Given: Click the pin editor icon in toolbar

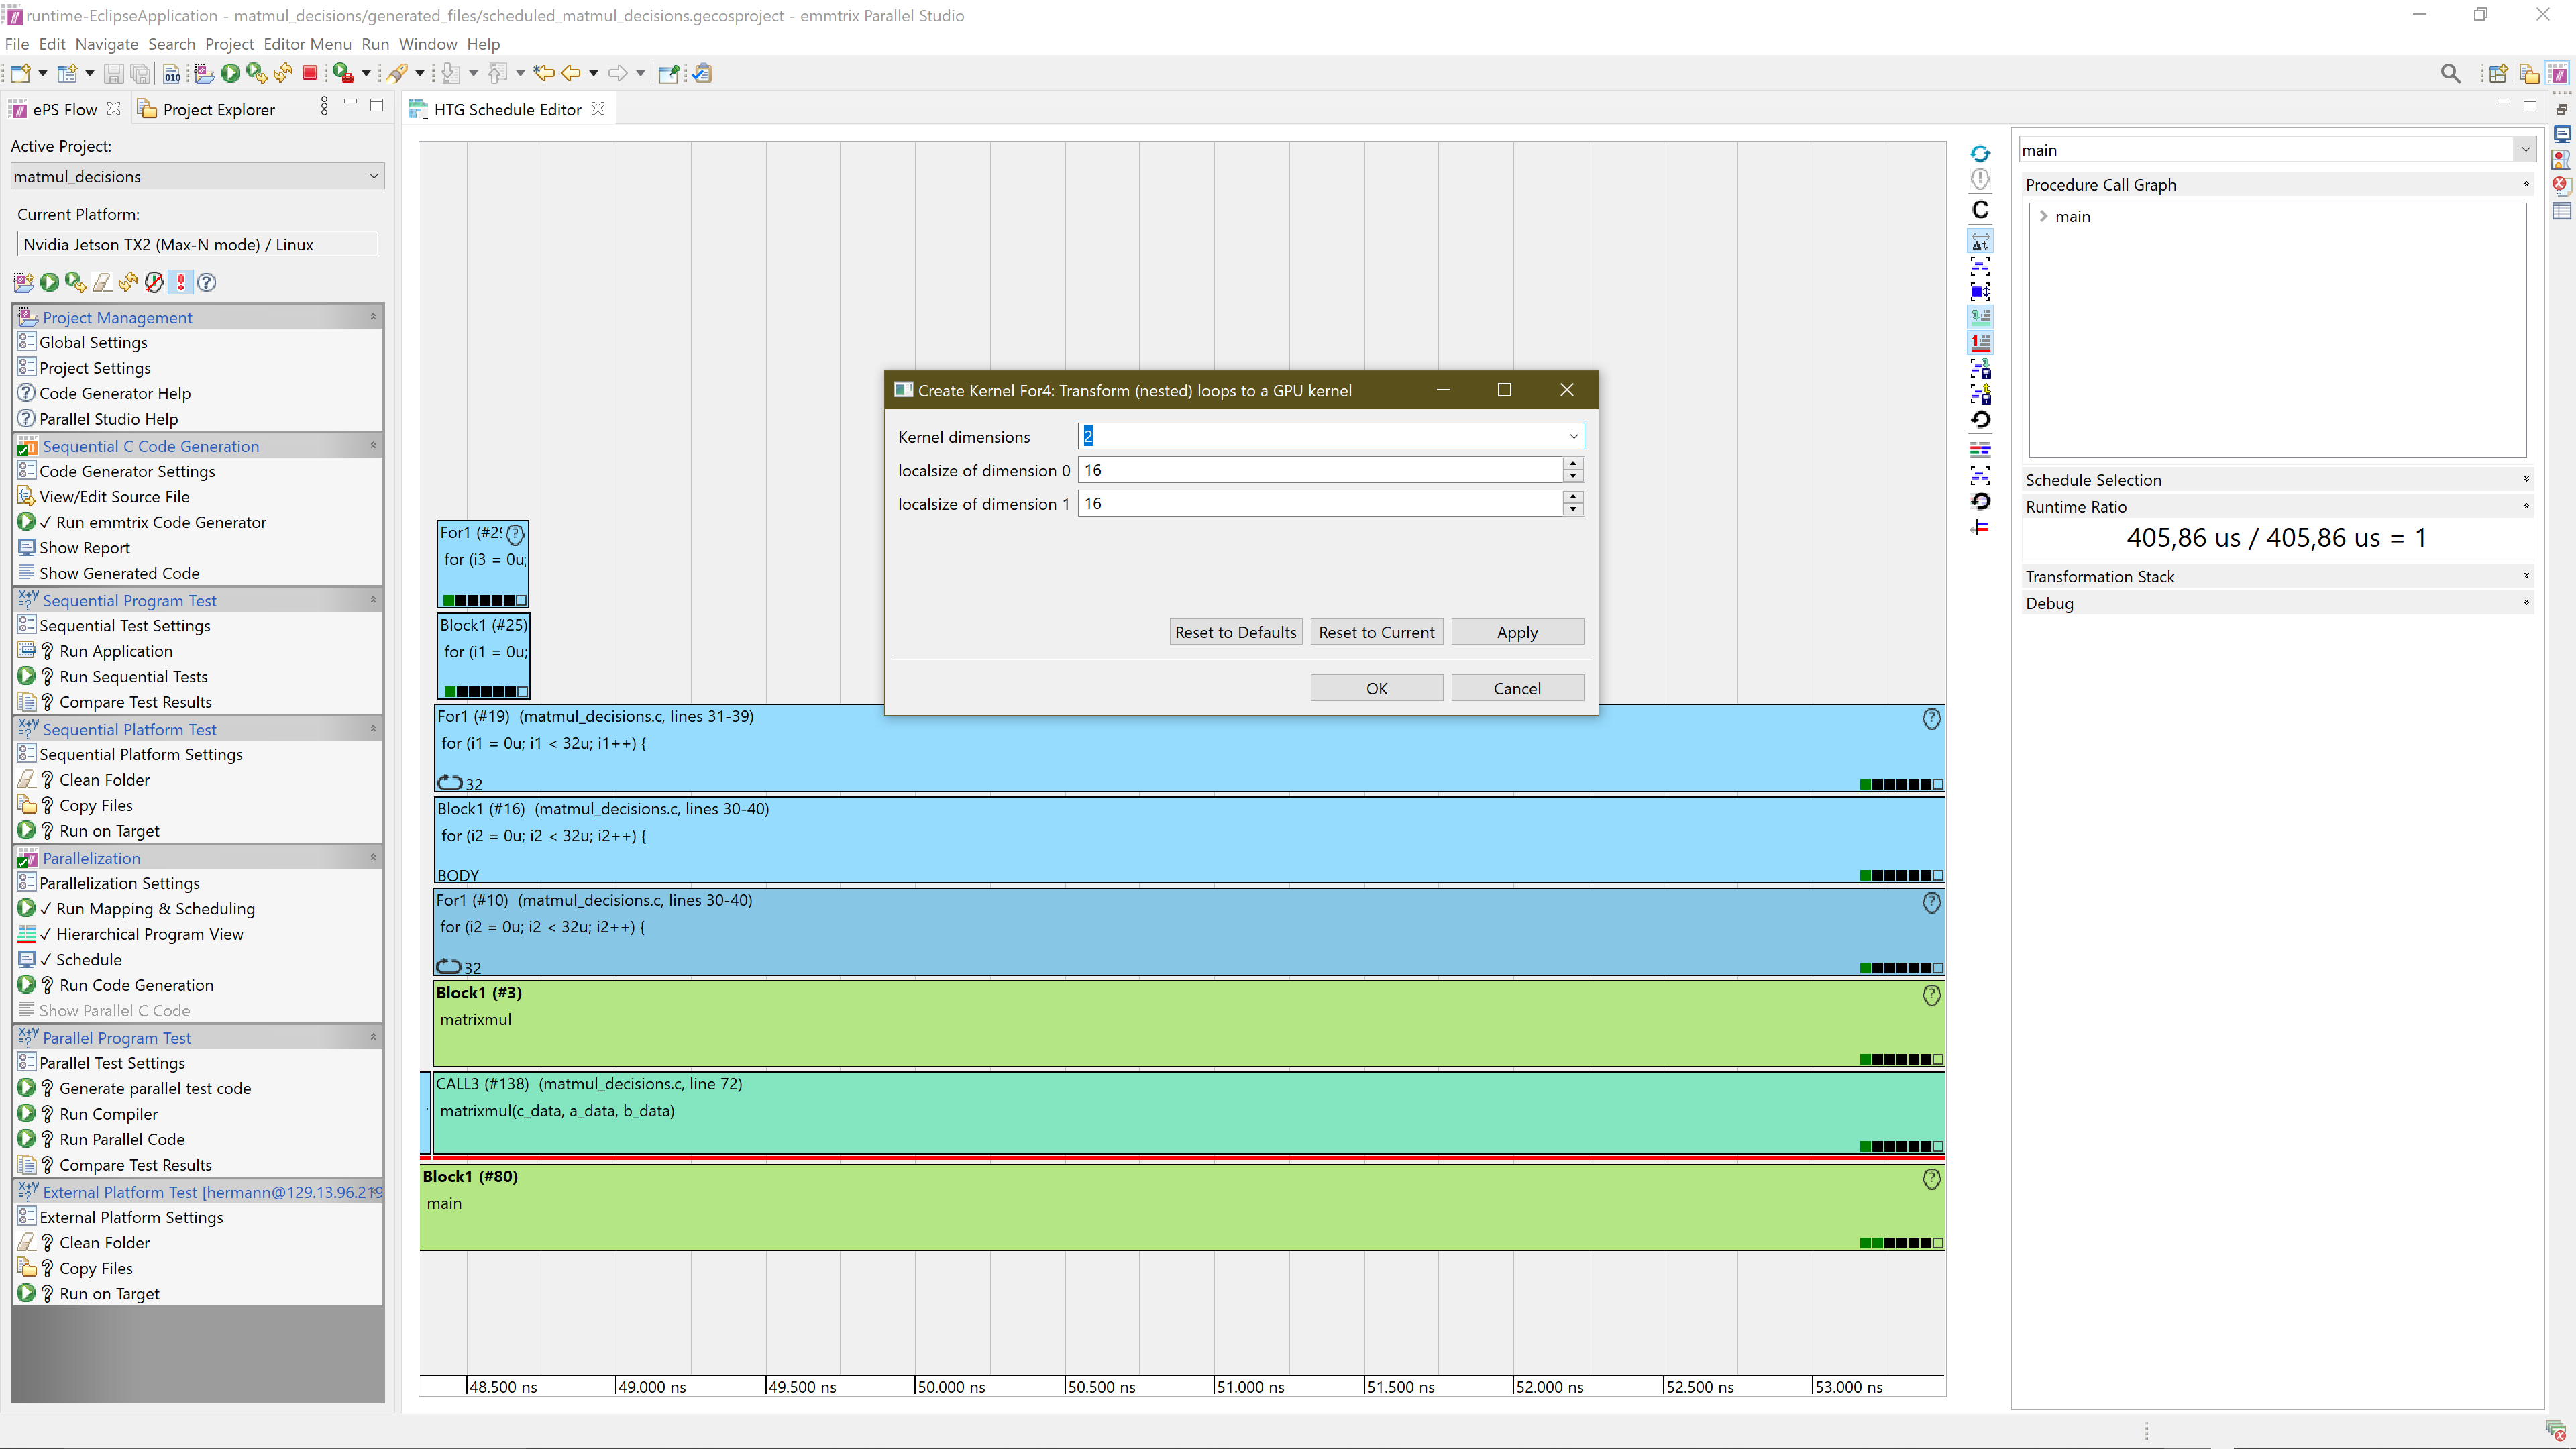Looking at the screenshot, I should [669, 73].
